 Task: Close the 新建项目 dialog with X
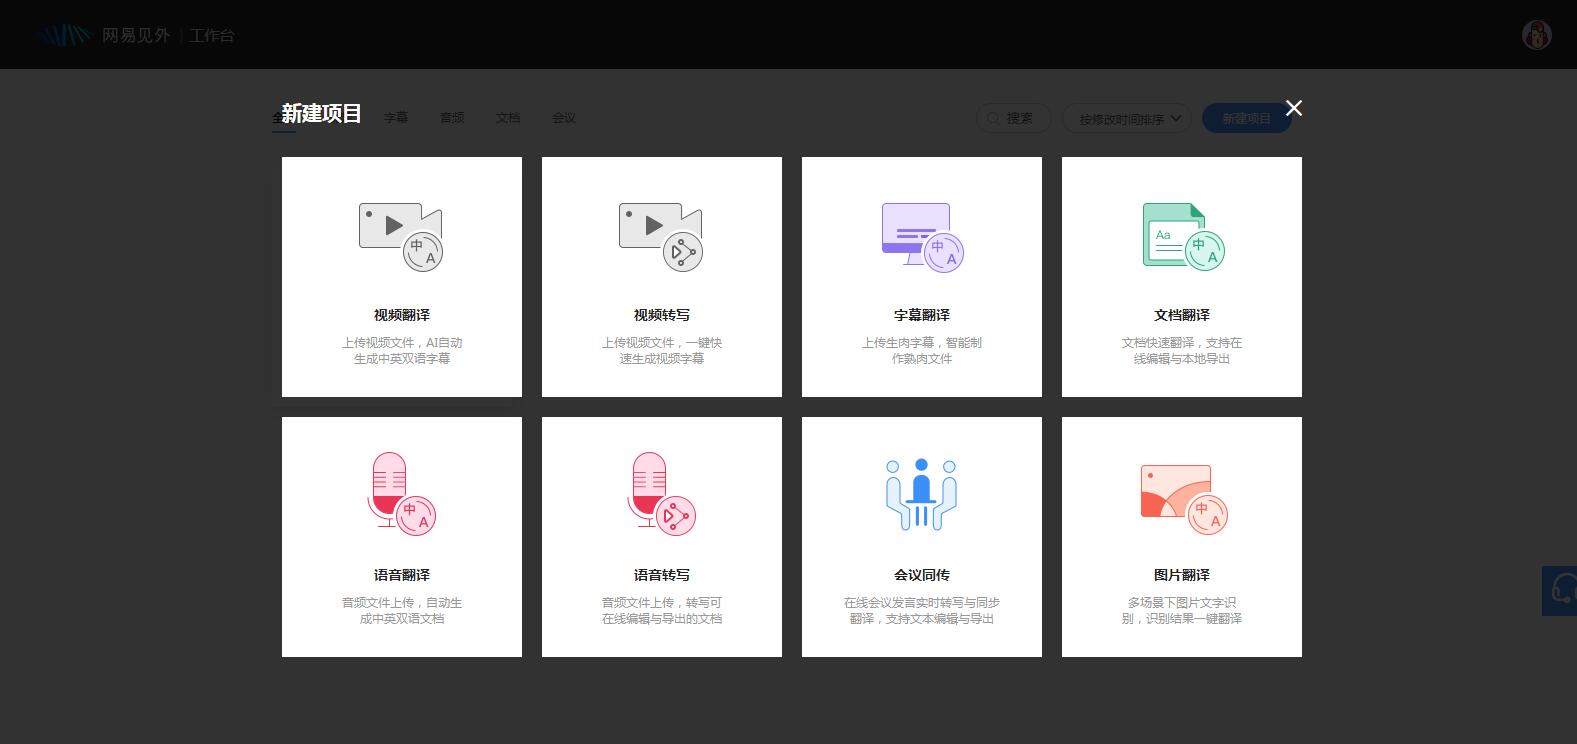[1294, 108]
